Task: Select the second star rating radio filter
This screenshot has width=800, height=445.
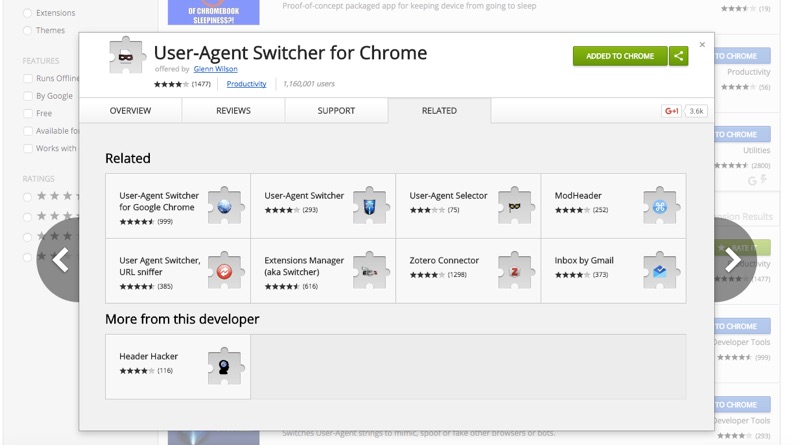Action: [x=28, y=217]
